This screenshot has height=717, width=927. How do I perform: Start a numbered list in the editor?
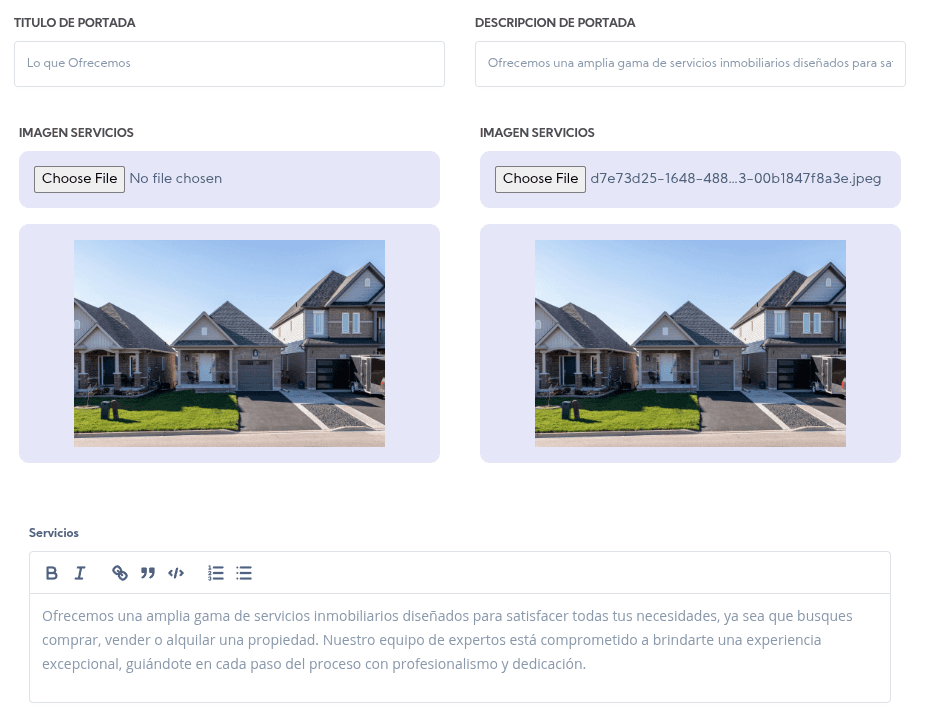tap(216, 573)
